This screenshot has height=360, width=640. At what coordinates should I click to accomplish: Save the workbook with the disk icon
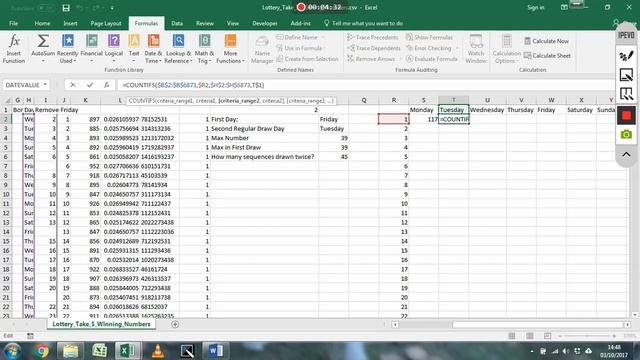point(66,8)
